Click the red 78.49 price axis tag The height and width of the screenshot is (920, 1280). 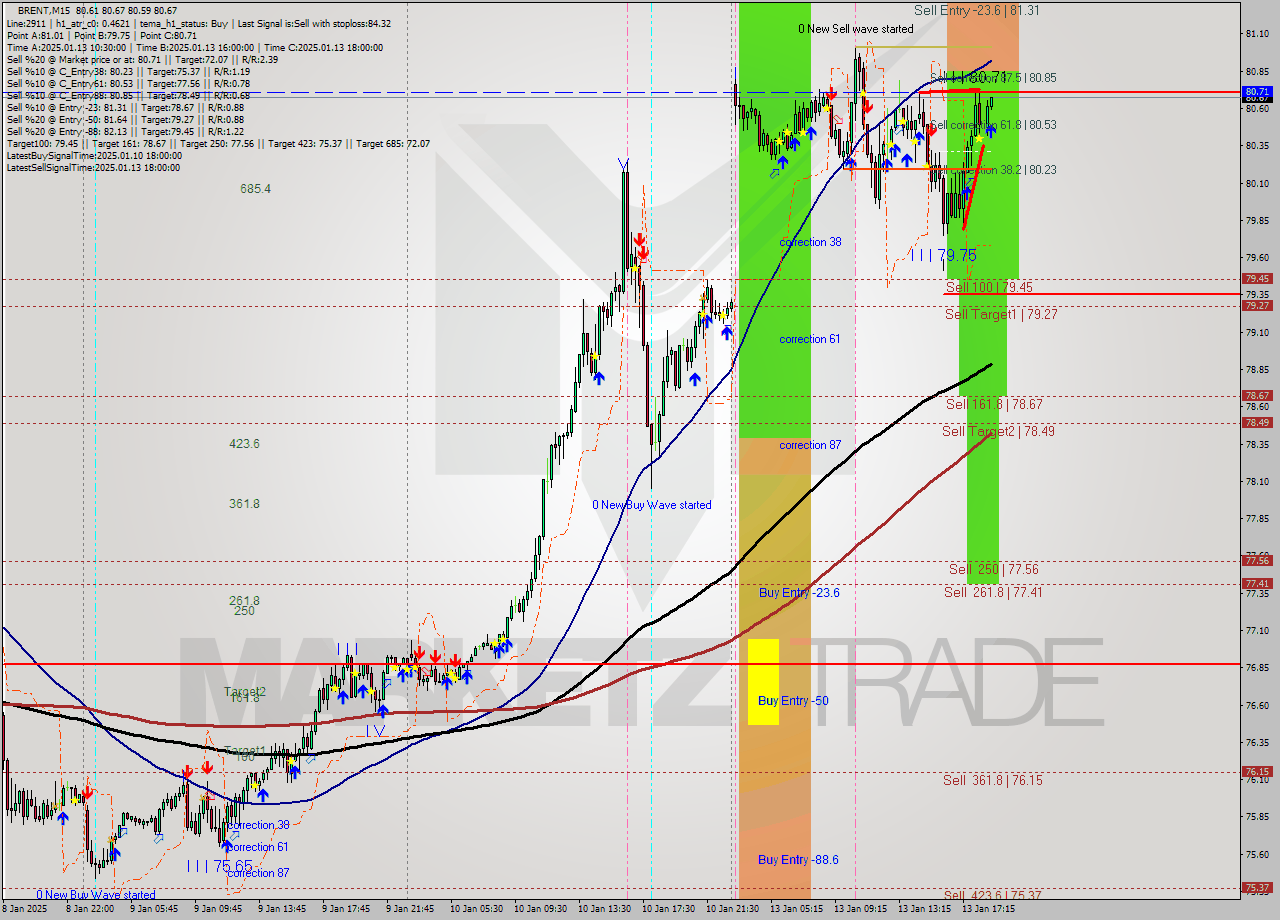(x=1256, y=423)
